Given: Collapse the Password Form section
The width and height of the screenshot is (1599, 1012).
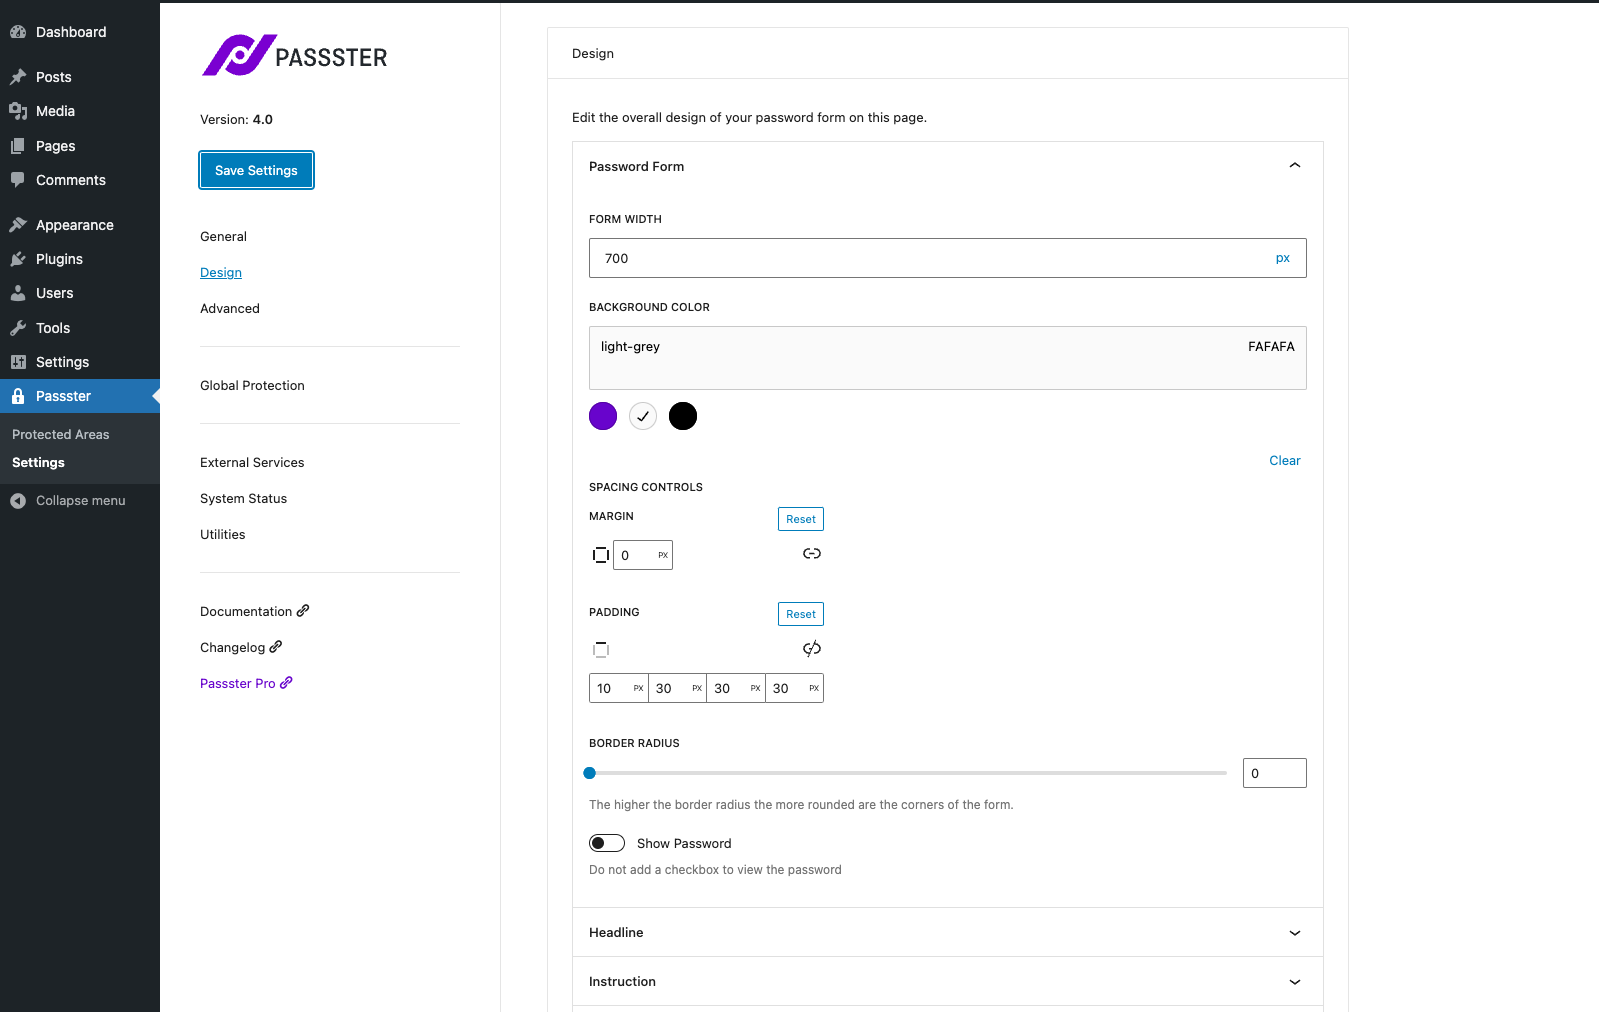Looking at the screenshot, I should 1295,166.
